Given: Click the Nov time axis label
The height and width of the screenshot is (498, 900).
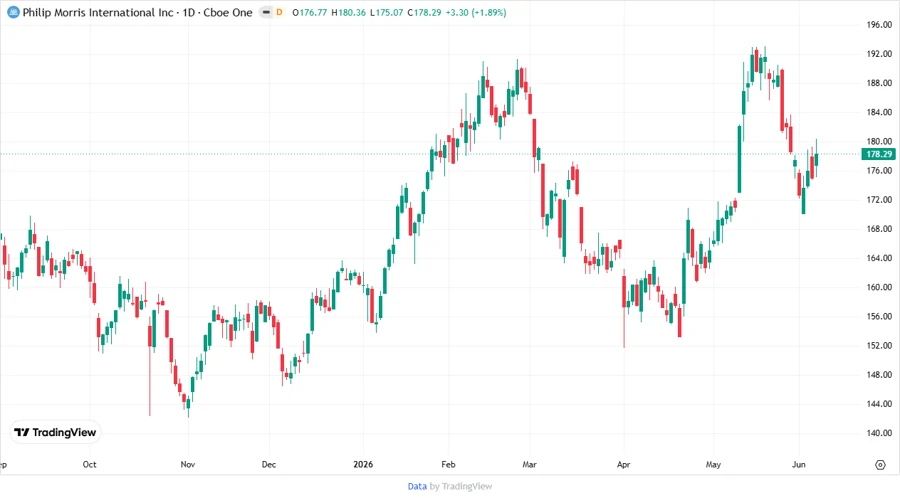Looking at the screenshot, I should [188, 465].
